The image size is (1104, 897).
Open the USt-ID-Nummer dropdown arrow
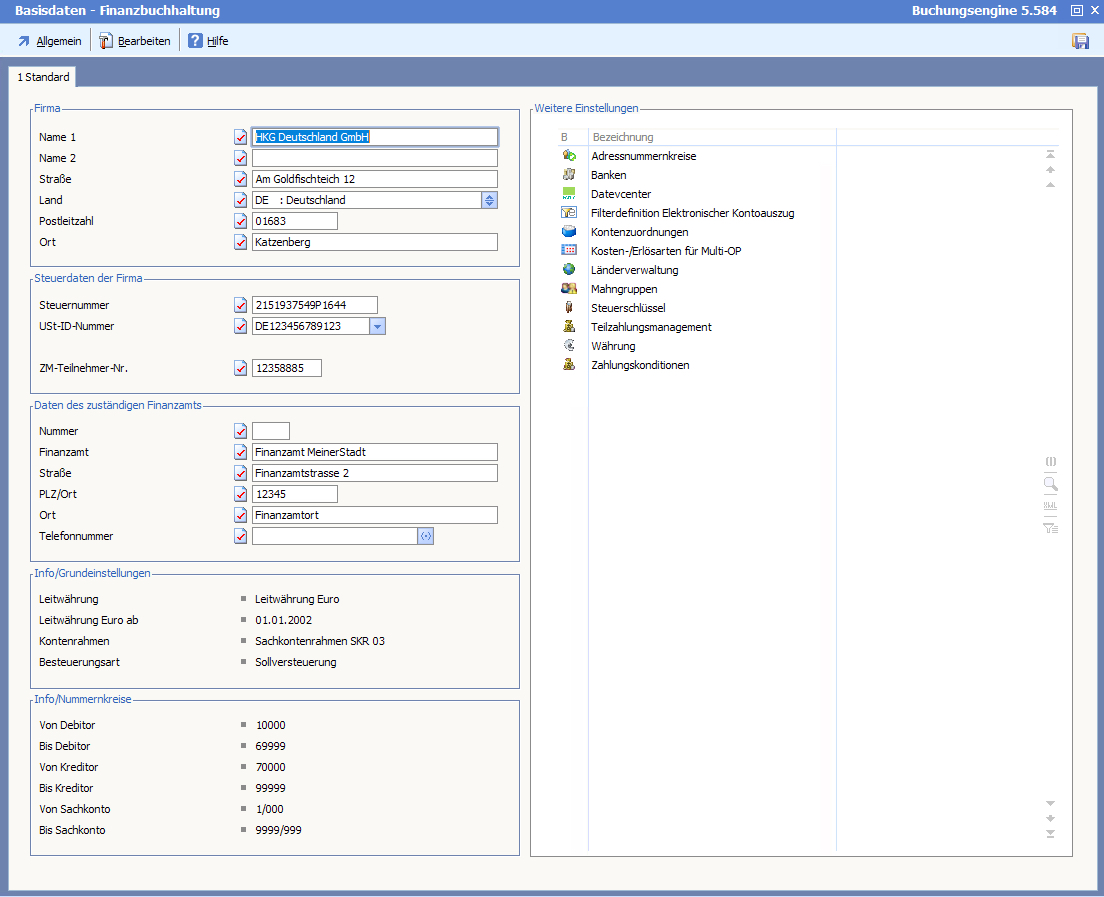tap(377, 326)
